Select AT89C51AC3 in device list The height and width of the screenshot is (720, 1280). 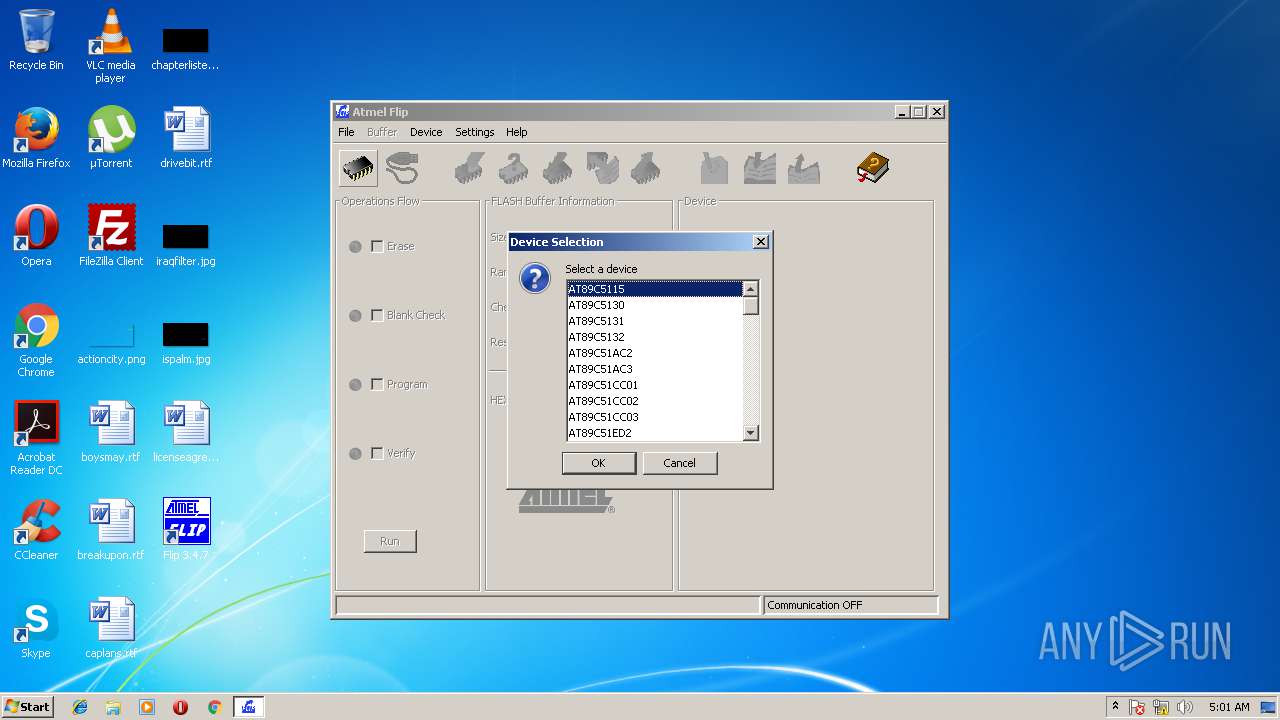(655, 369)
